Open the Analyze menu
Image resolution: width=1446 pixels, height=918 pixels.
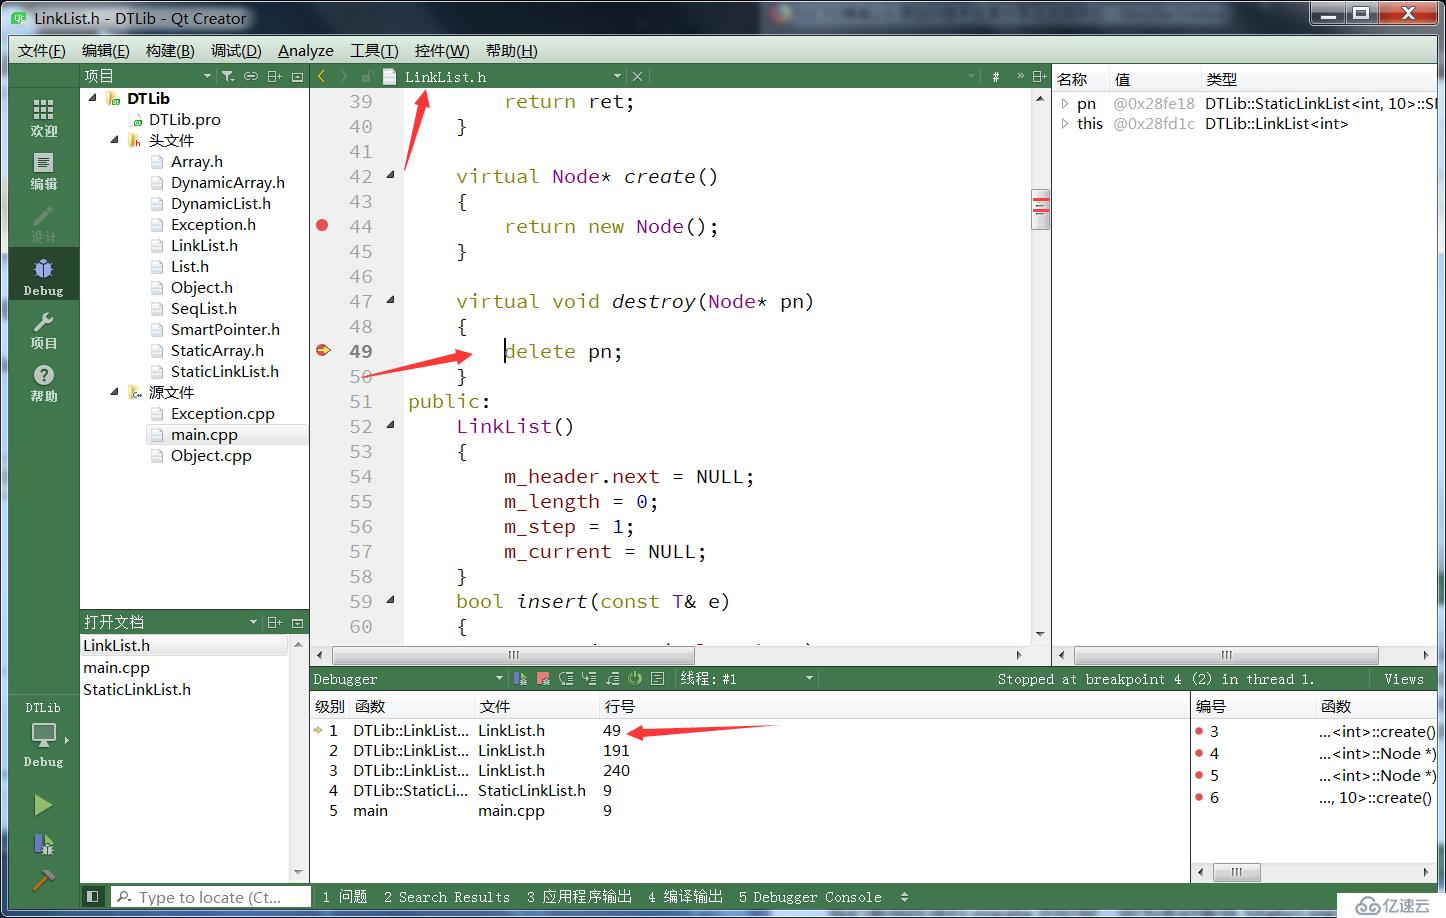(306, 51)
